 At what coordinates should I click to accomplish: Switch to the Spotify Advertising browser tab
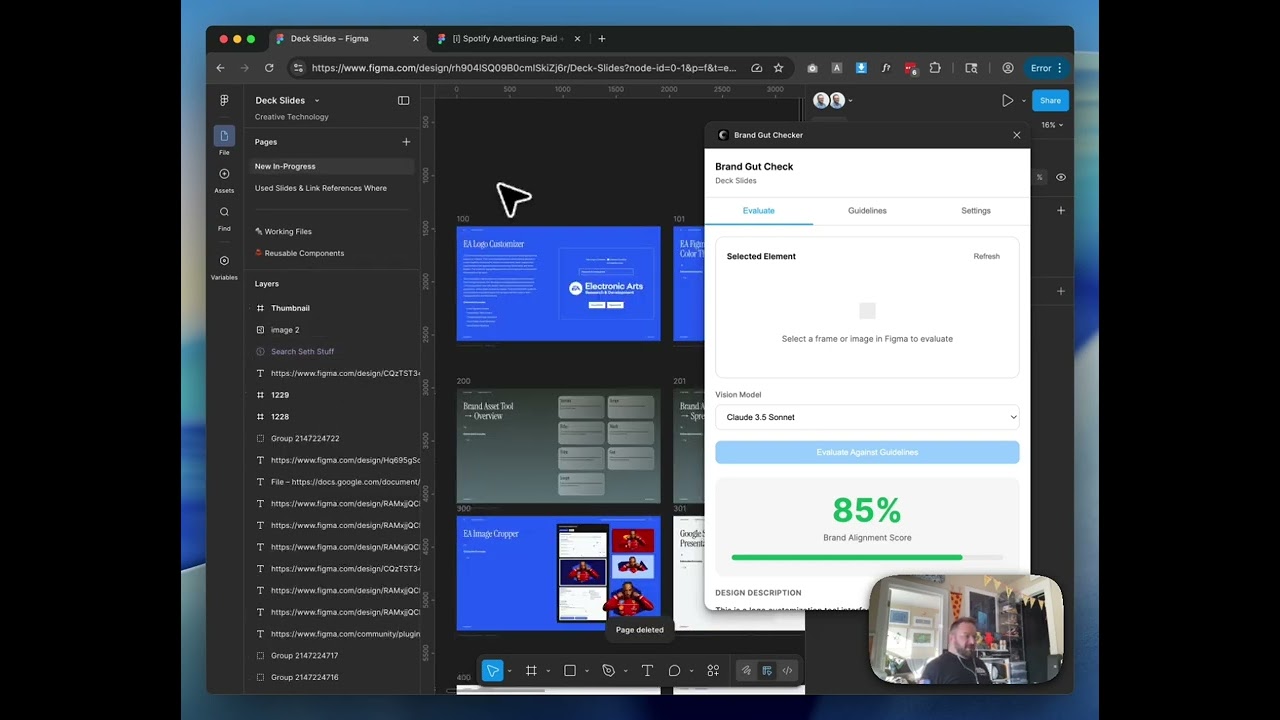[x=508, y=39]
